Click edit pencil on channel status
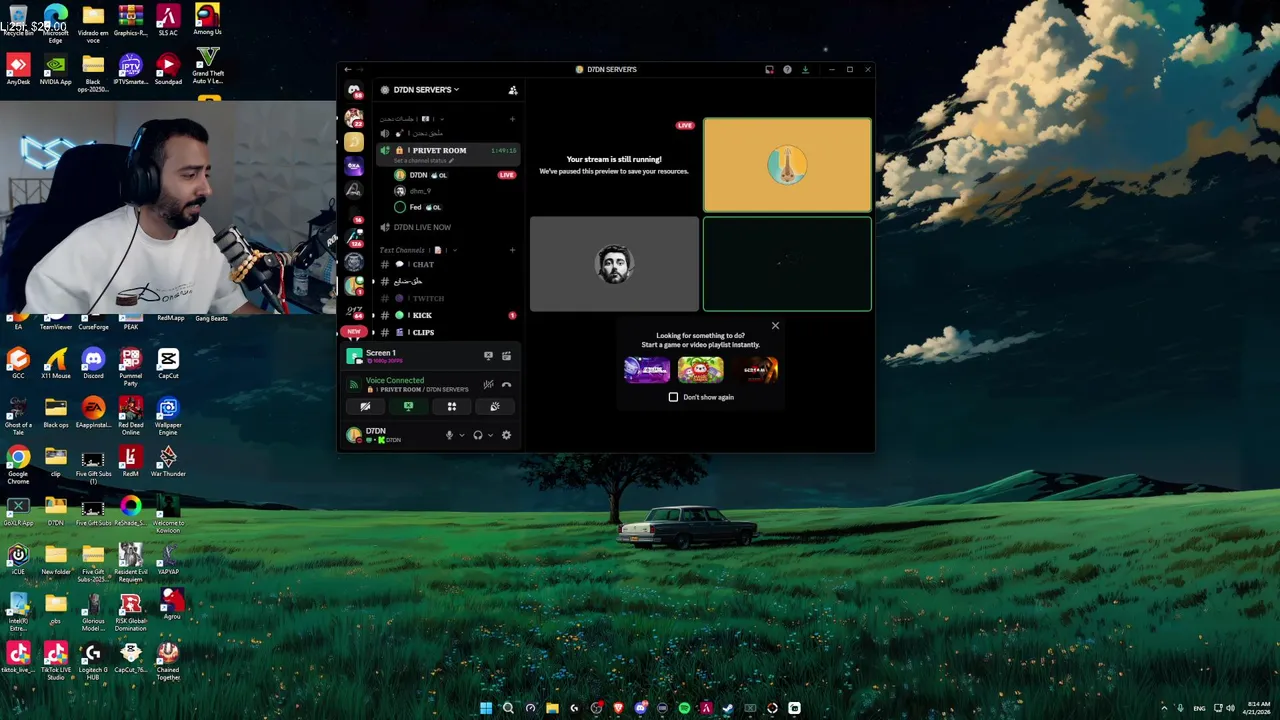This screenshot has height=720, width=1280. click(451, 160)
